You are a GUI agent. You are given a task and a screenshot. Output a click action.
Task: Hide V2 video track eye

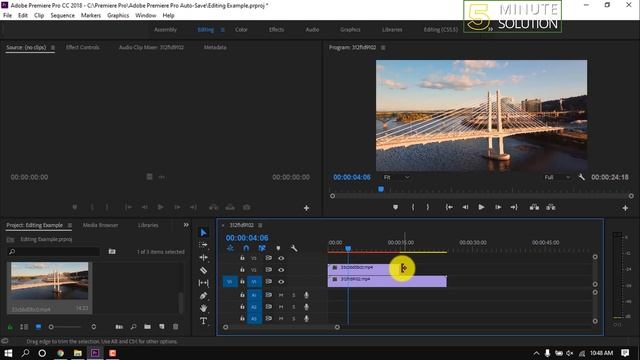click(281, 270)
